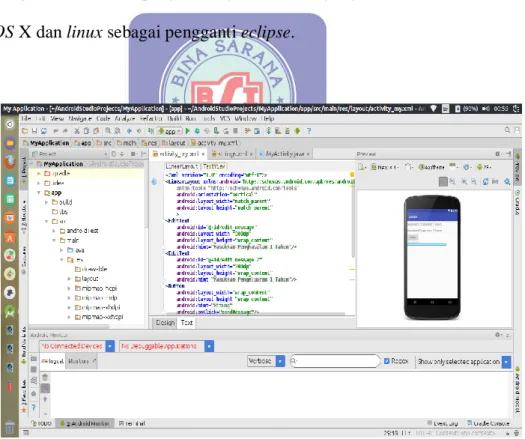Screen dimensions: 525x439
Task: Click the Paste clipboard icon
Action: tap(96, 131)
